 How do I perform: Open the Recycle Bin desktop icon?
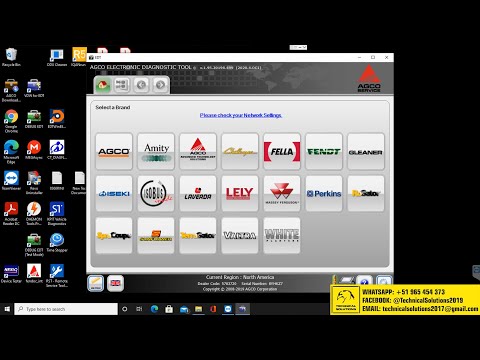[11, 57]
